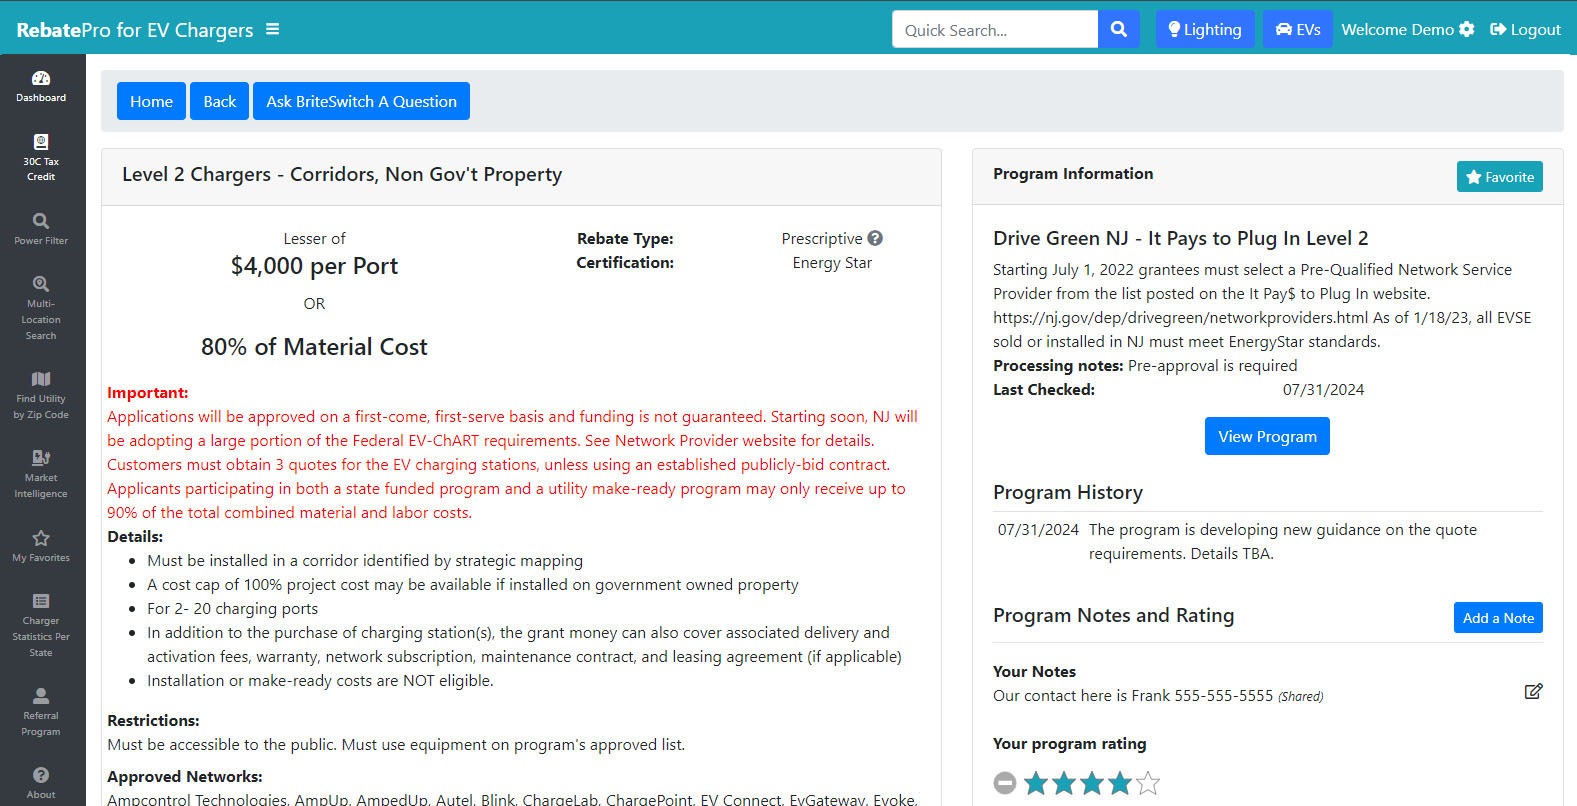The width and height of the screenshot is (1577, 806).
Task: Click the Approved Networks heading
Action: (185, 777)
